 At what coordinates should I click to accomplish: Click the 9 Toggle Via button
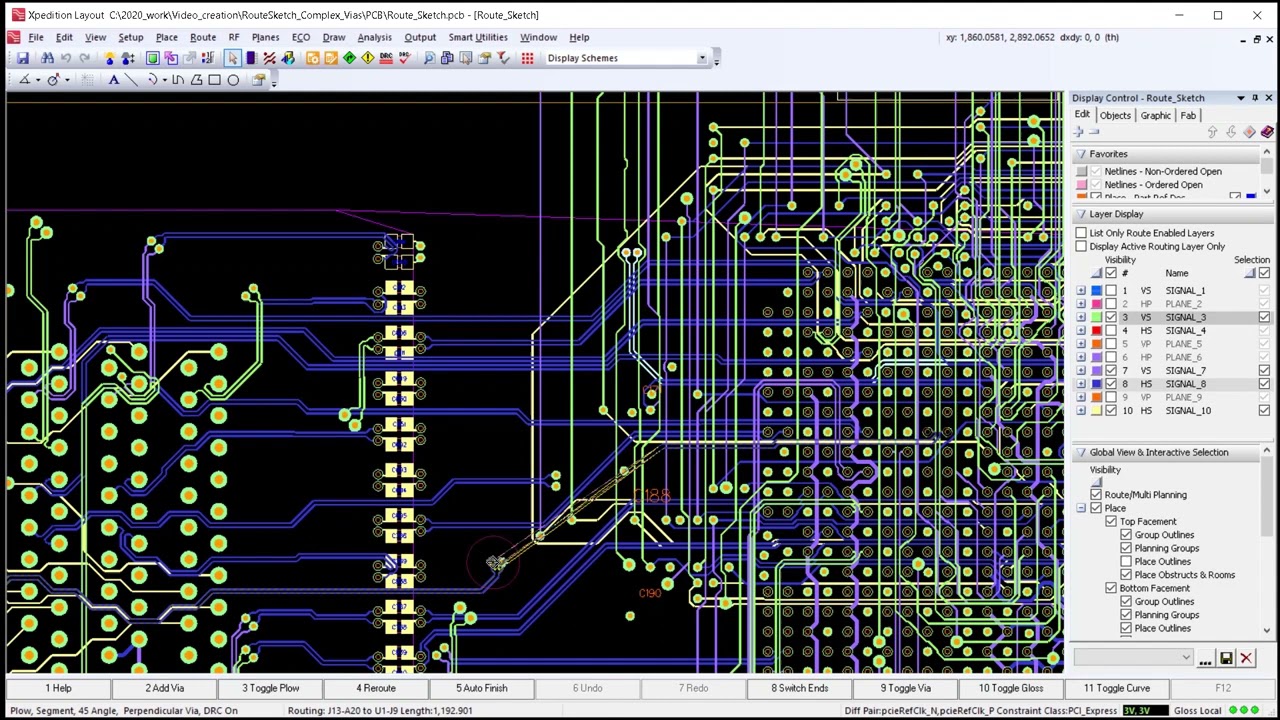(x=906, y=688)
